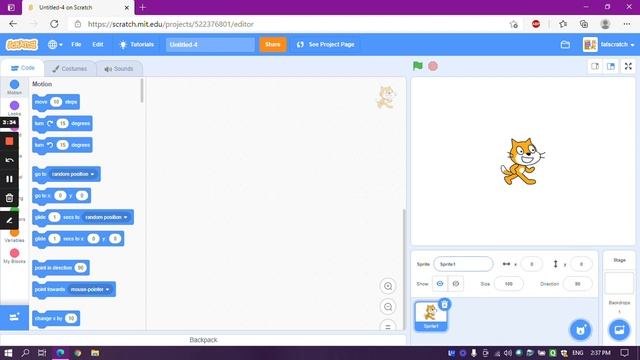This screenshot has width=640, height=360.
Task: Select the Looks block category
Action: tap(14, 108)
